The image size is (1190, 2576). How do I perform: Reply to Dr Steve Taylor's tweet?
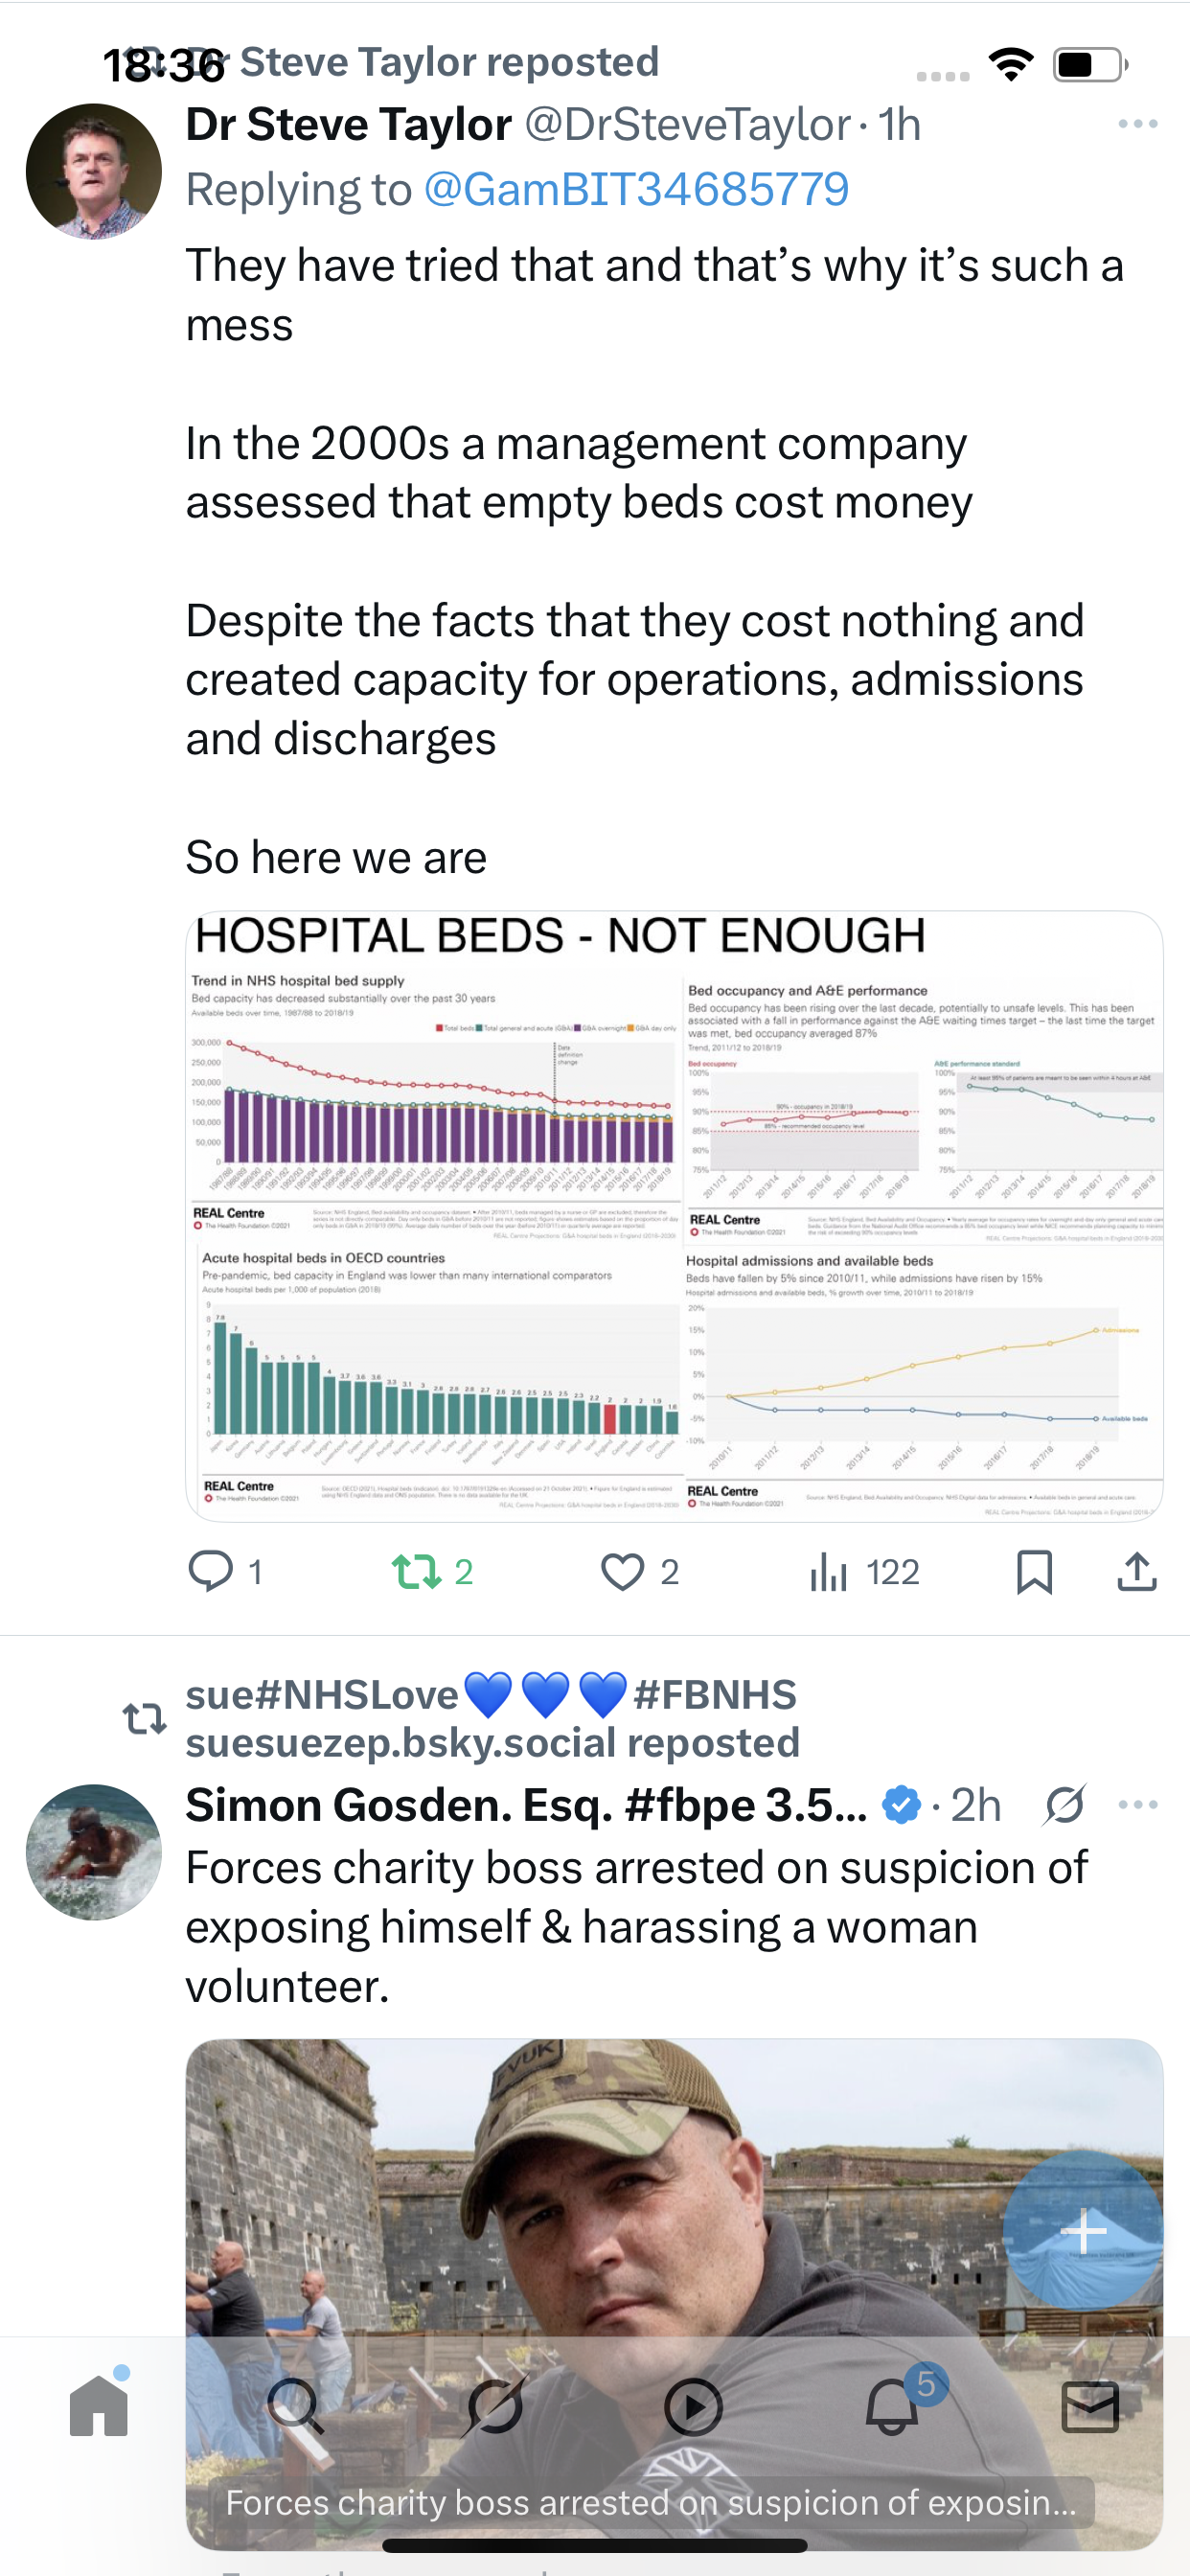211,1571
